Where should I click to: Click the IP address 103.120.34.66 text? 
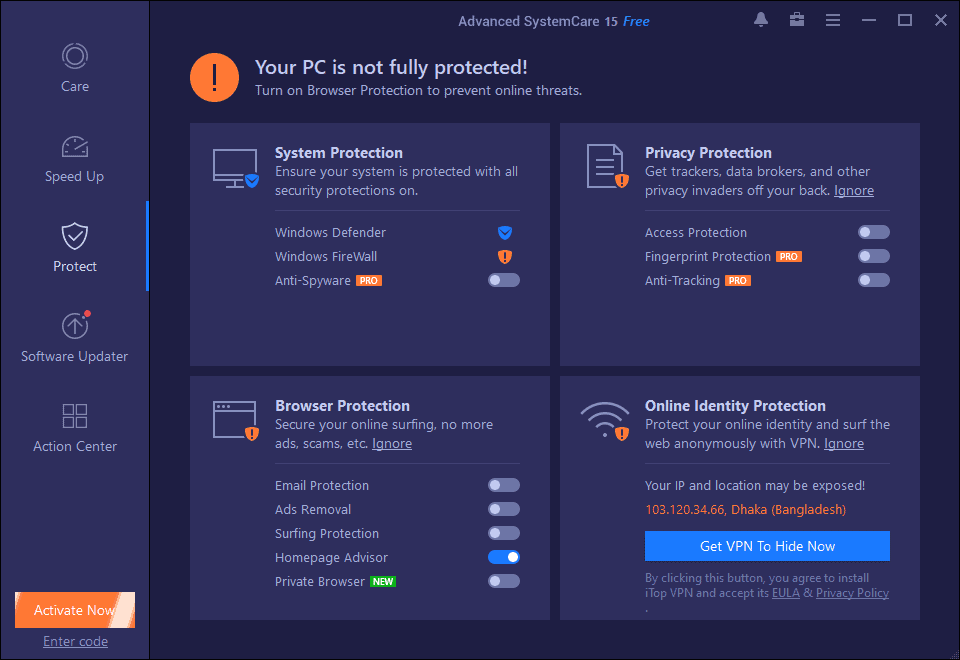click(x=686, y=509)
